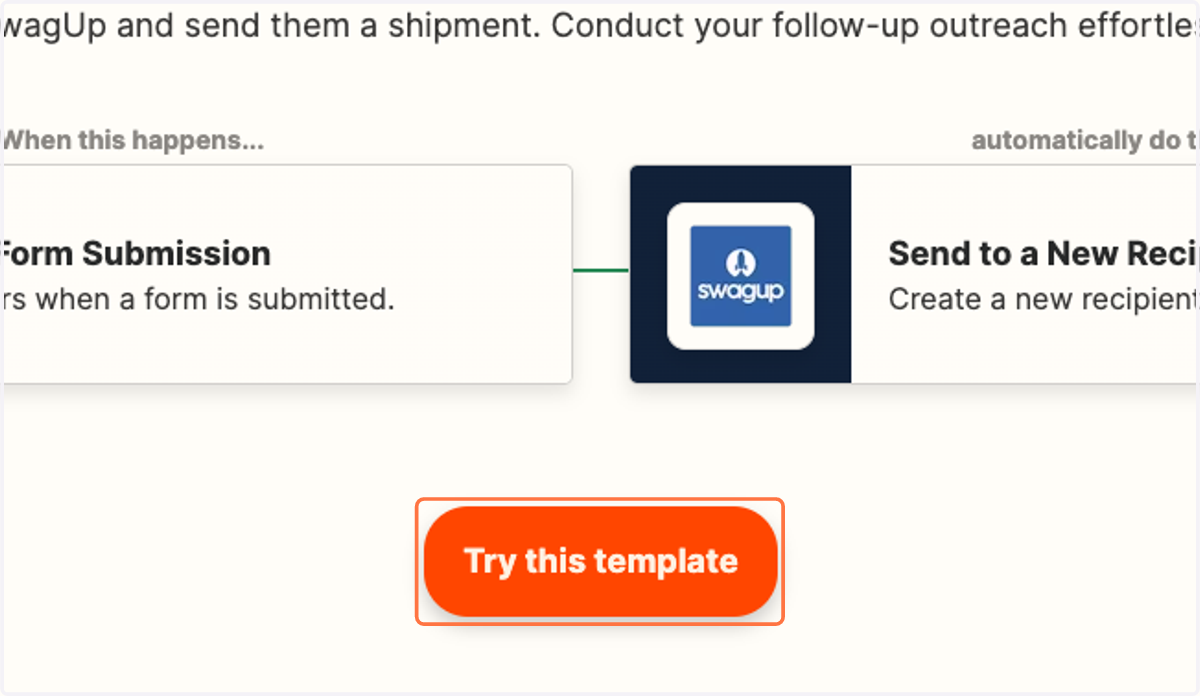Click the rocket symbol in SwagUp logo
Screen dimensions: 1200x696
pos(741,262)
